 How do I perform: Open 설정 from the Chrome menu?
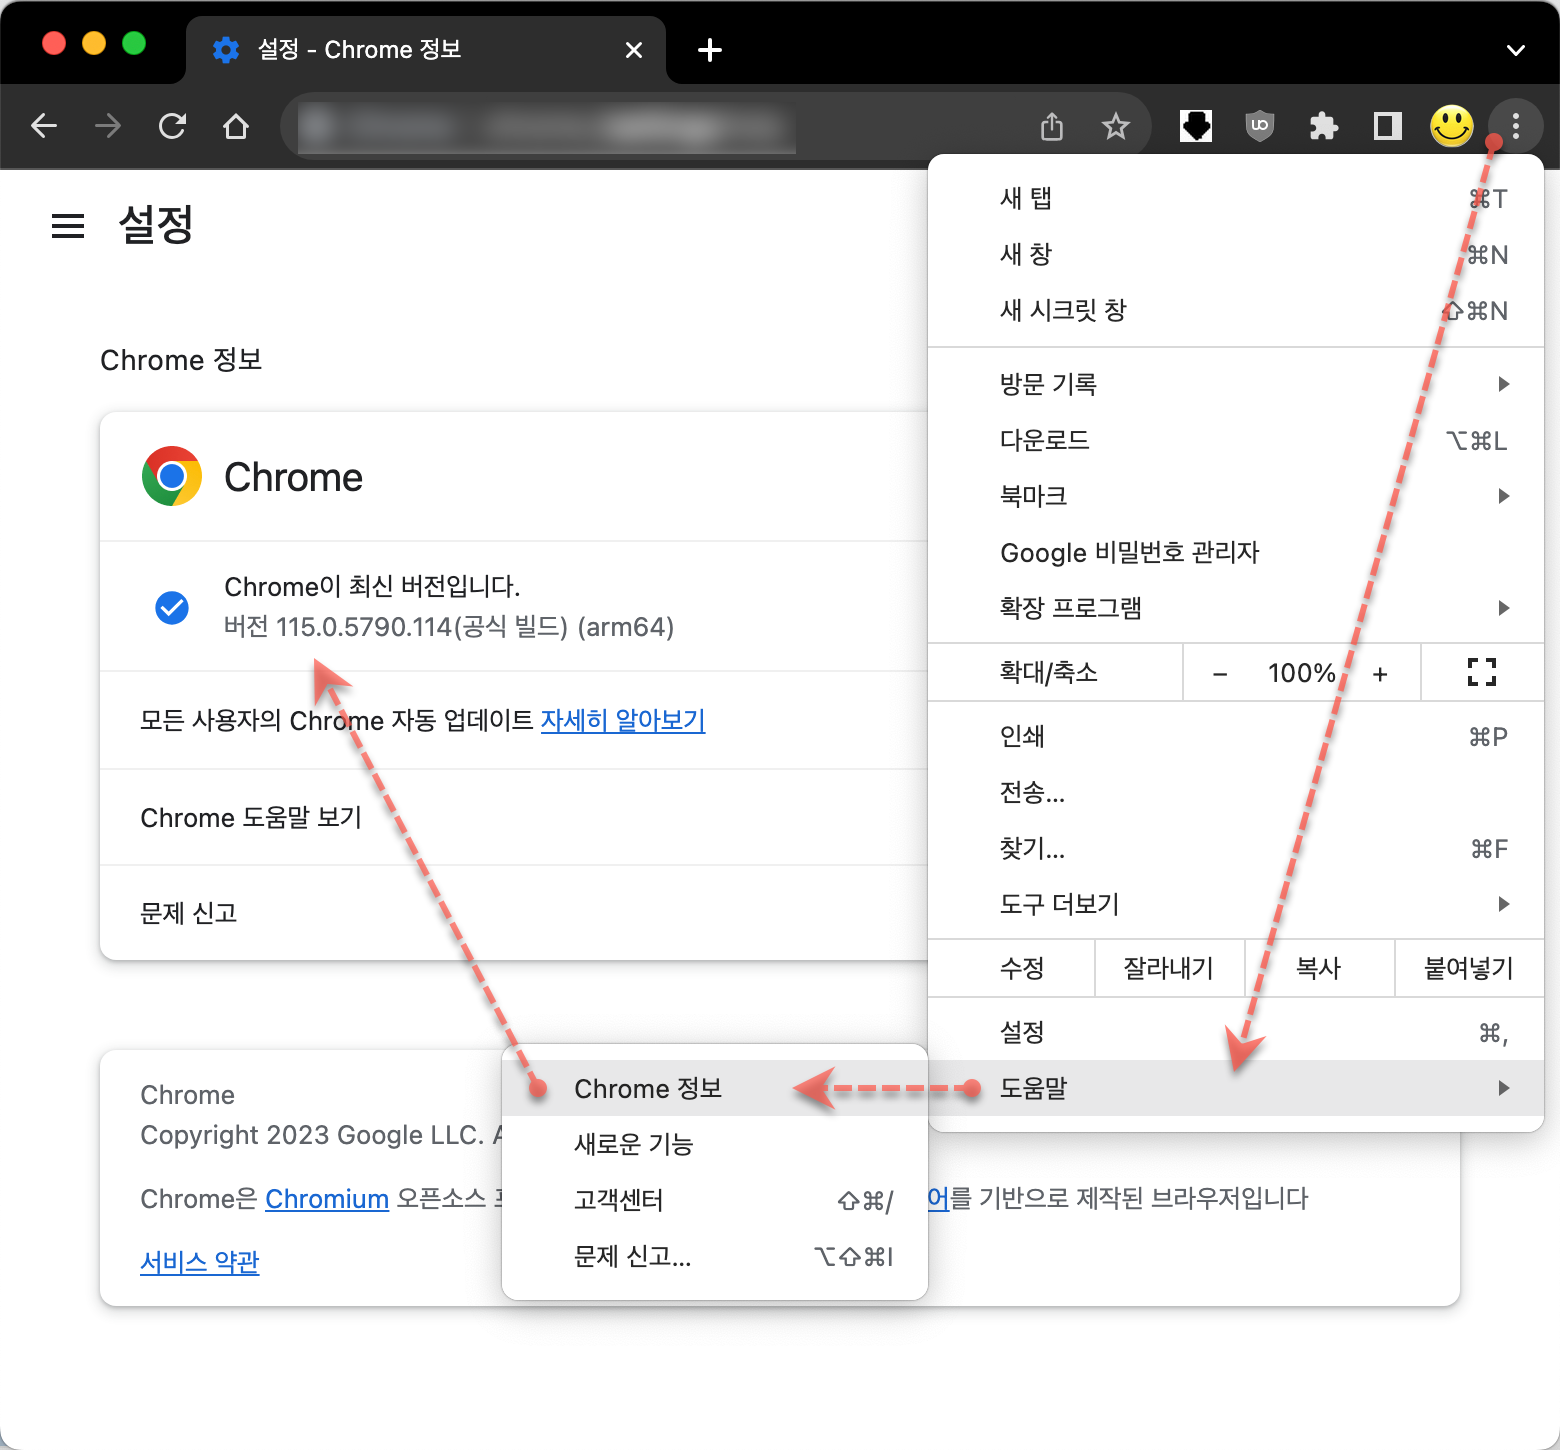(x=1236, y=1032)
